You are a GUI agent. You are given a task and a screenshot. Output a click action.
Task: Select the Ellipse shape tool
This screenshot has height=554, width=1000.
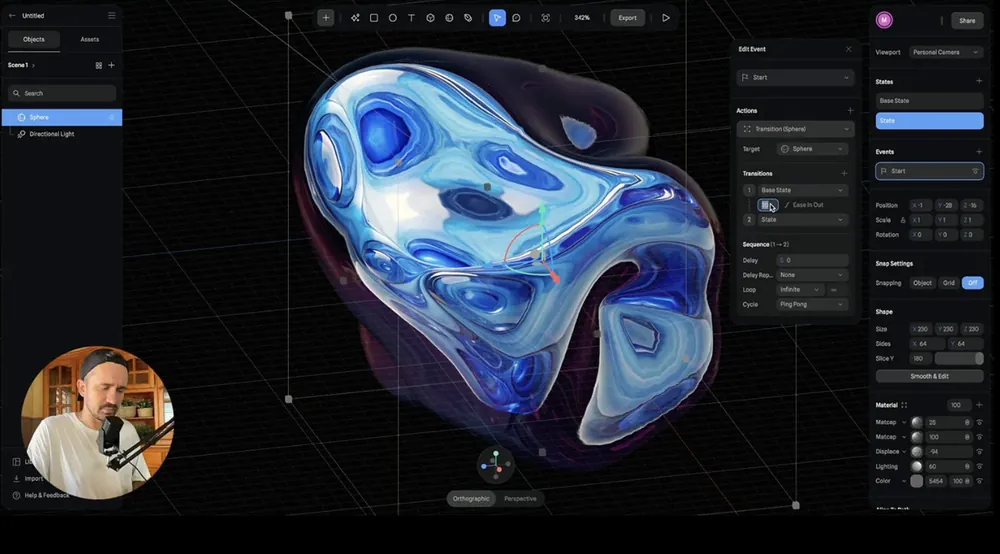(x=393, y=18)
